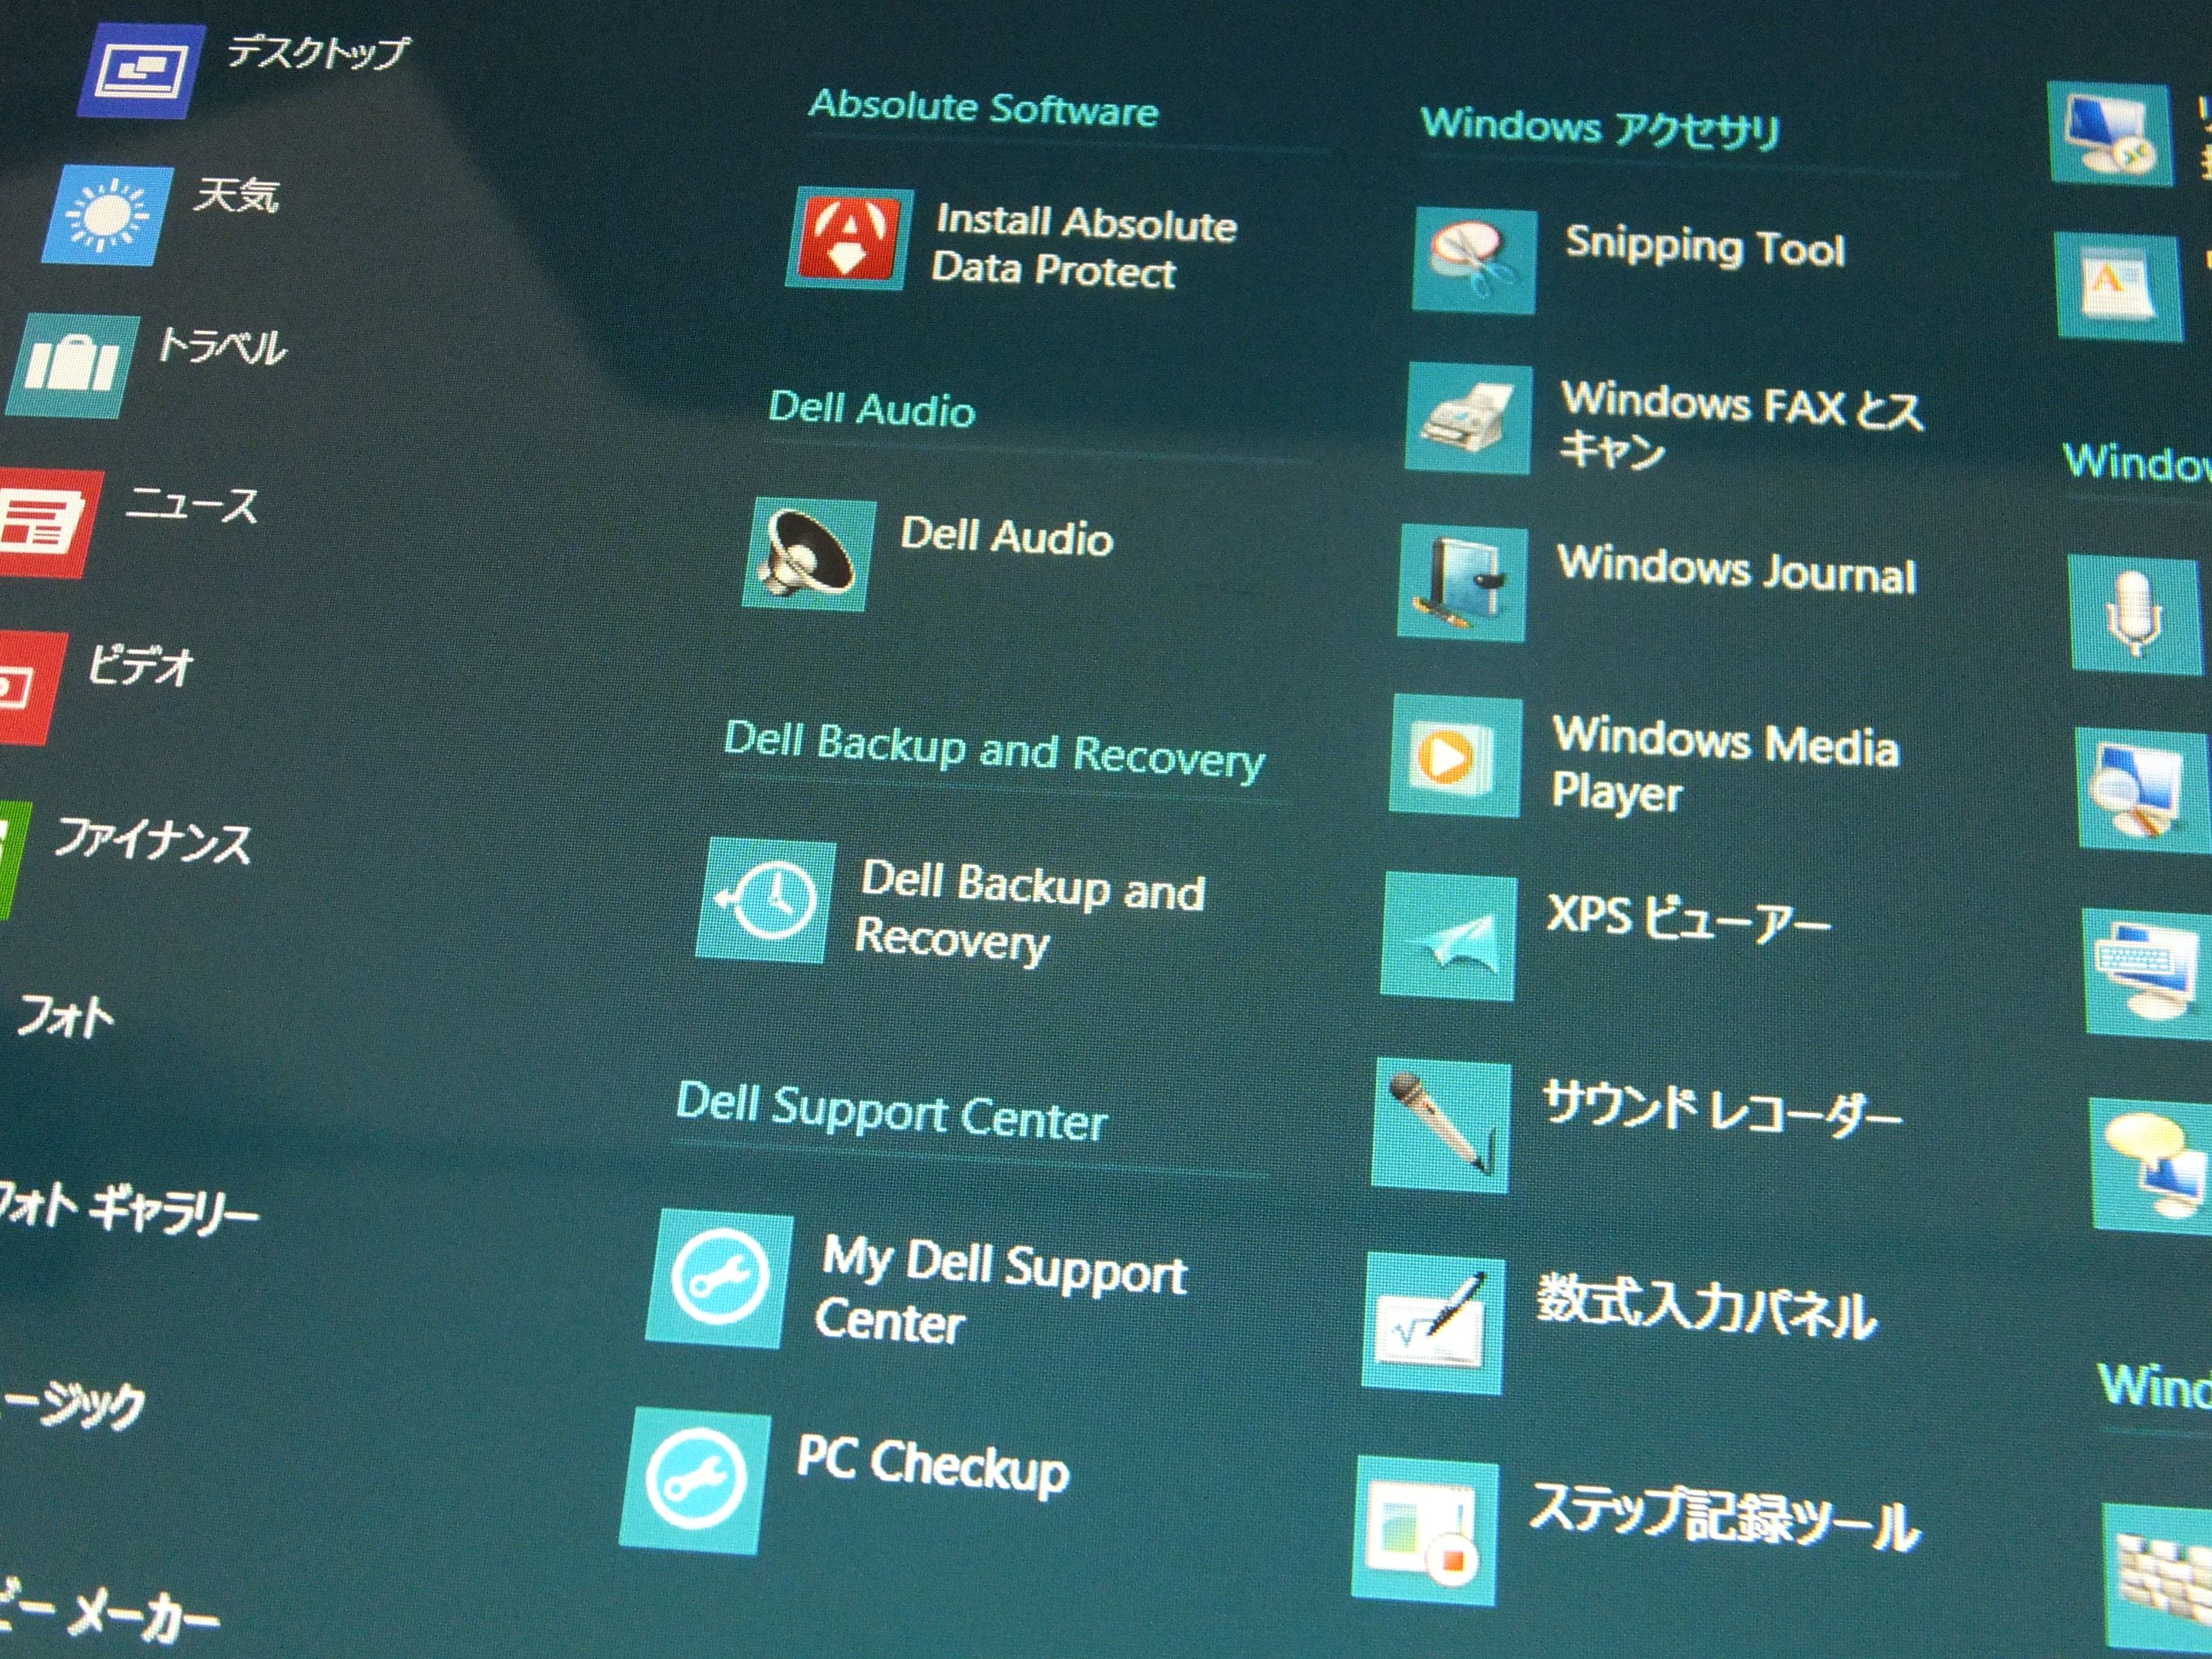Select the Absolute Software group header
The height and width of the screenshot is (1659, 2212).
[x=984, y=108]
